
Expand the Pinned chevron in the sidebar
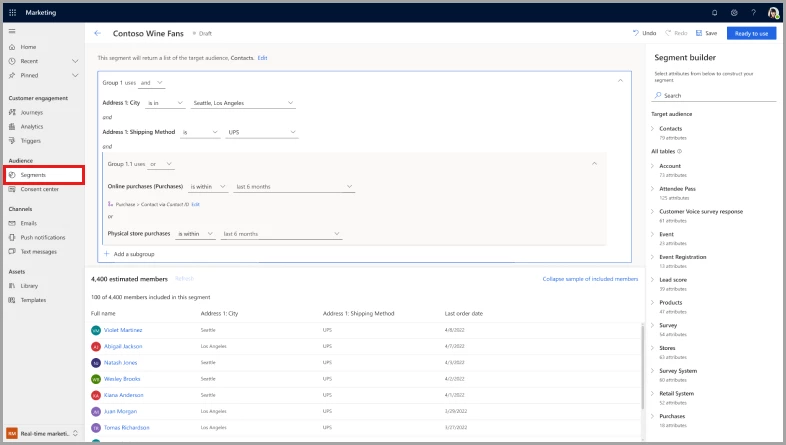pos(75,75)
